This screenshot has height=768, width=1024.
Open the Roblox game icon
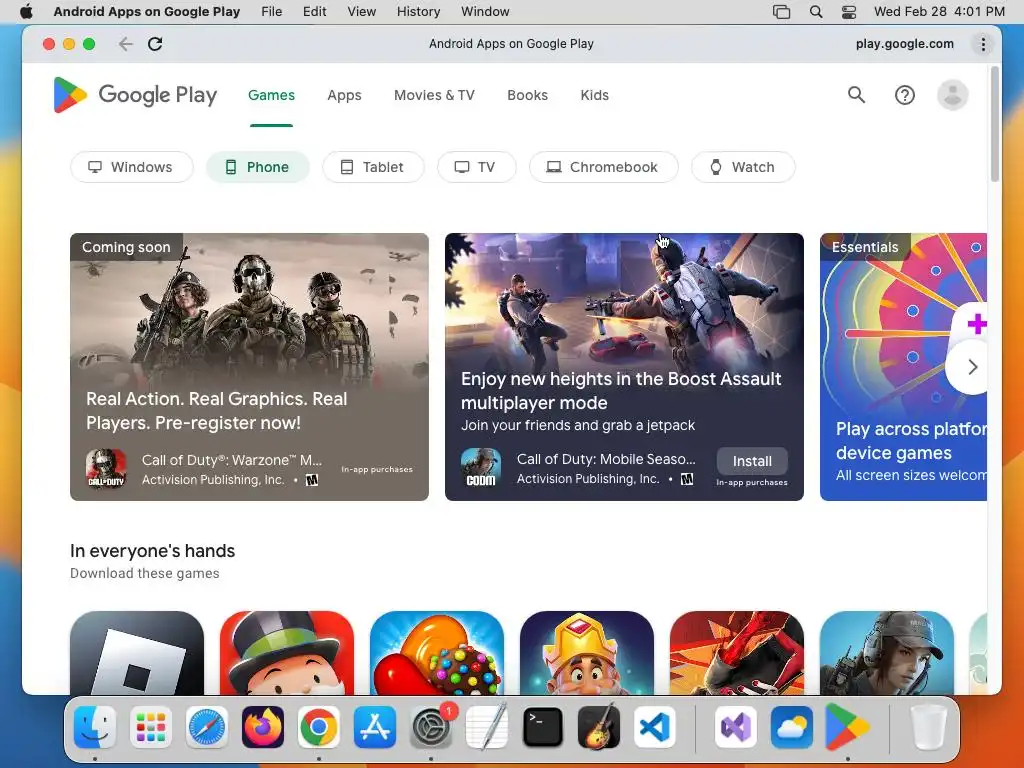tap(137, 652)
